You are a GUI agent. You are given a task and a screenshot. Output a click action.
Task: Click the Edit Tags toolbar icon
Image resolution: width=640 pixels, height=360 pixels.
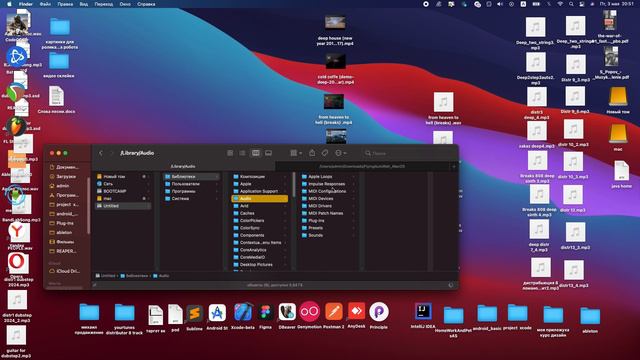pos(325,153)
